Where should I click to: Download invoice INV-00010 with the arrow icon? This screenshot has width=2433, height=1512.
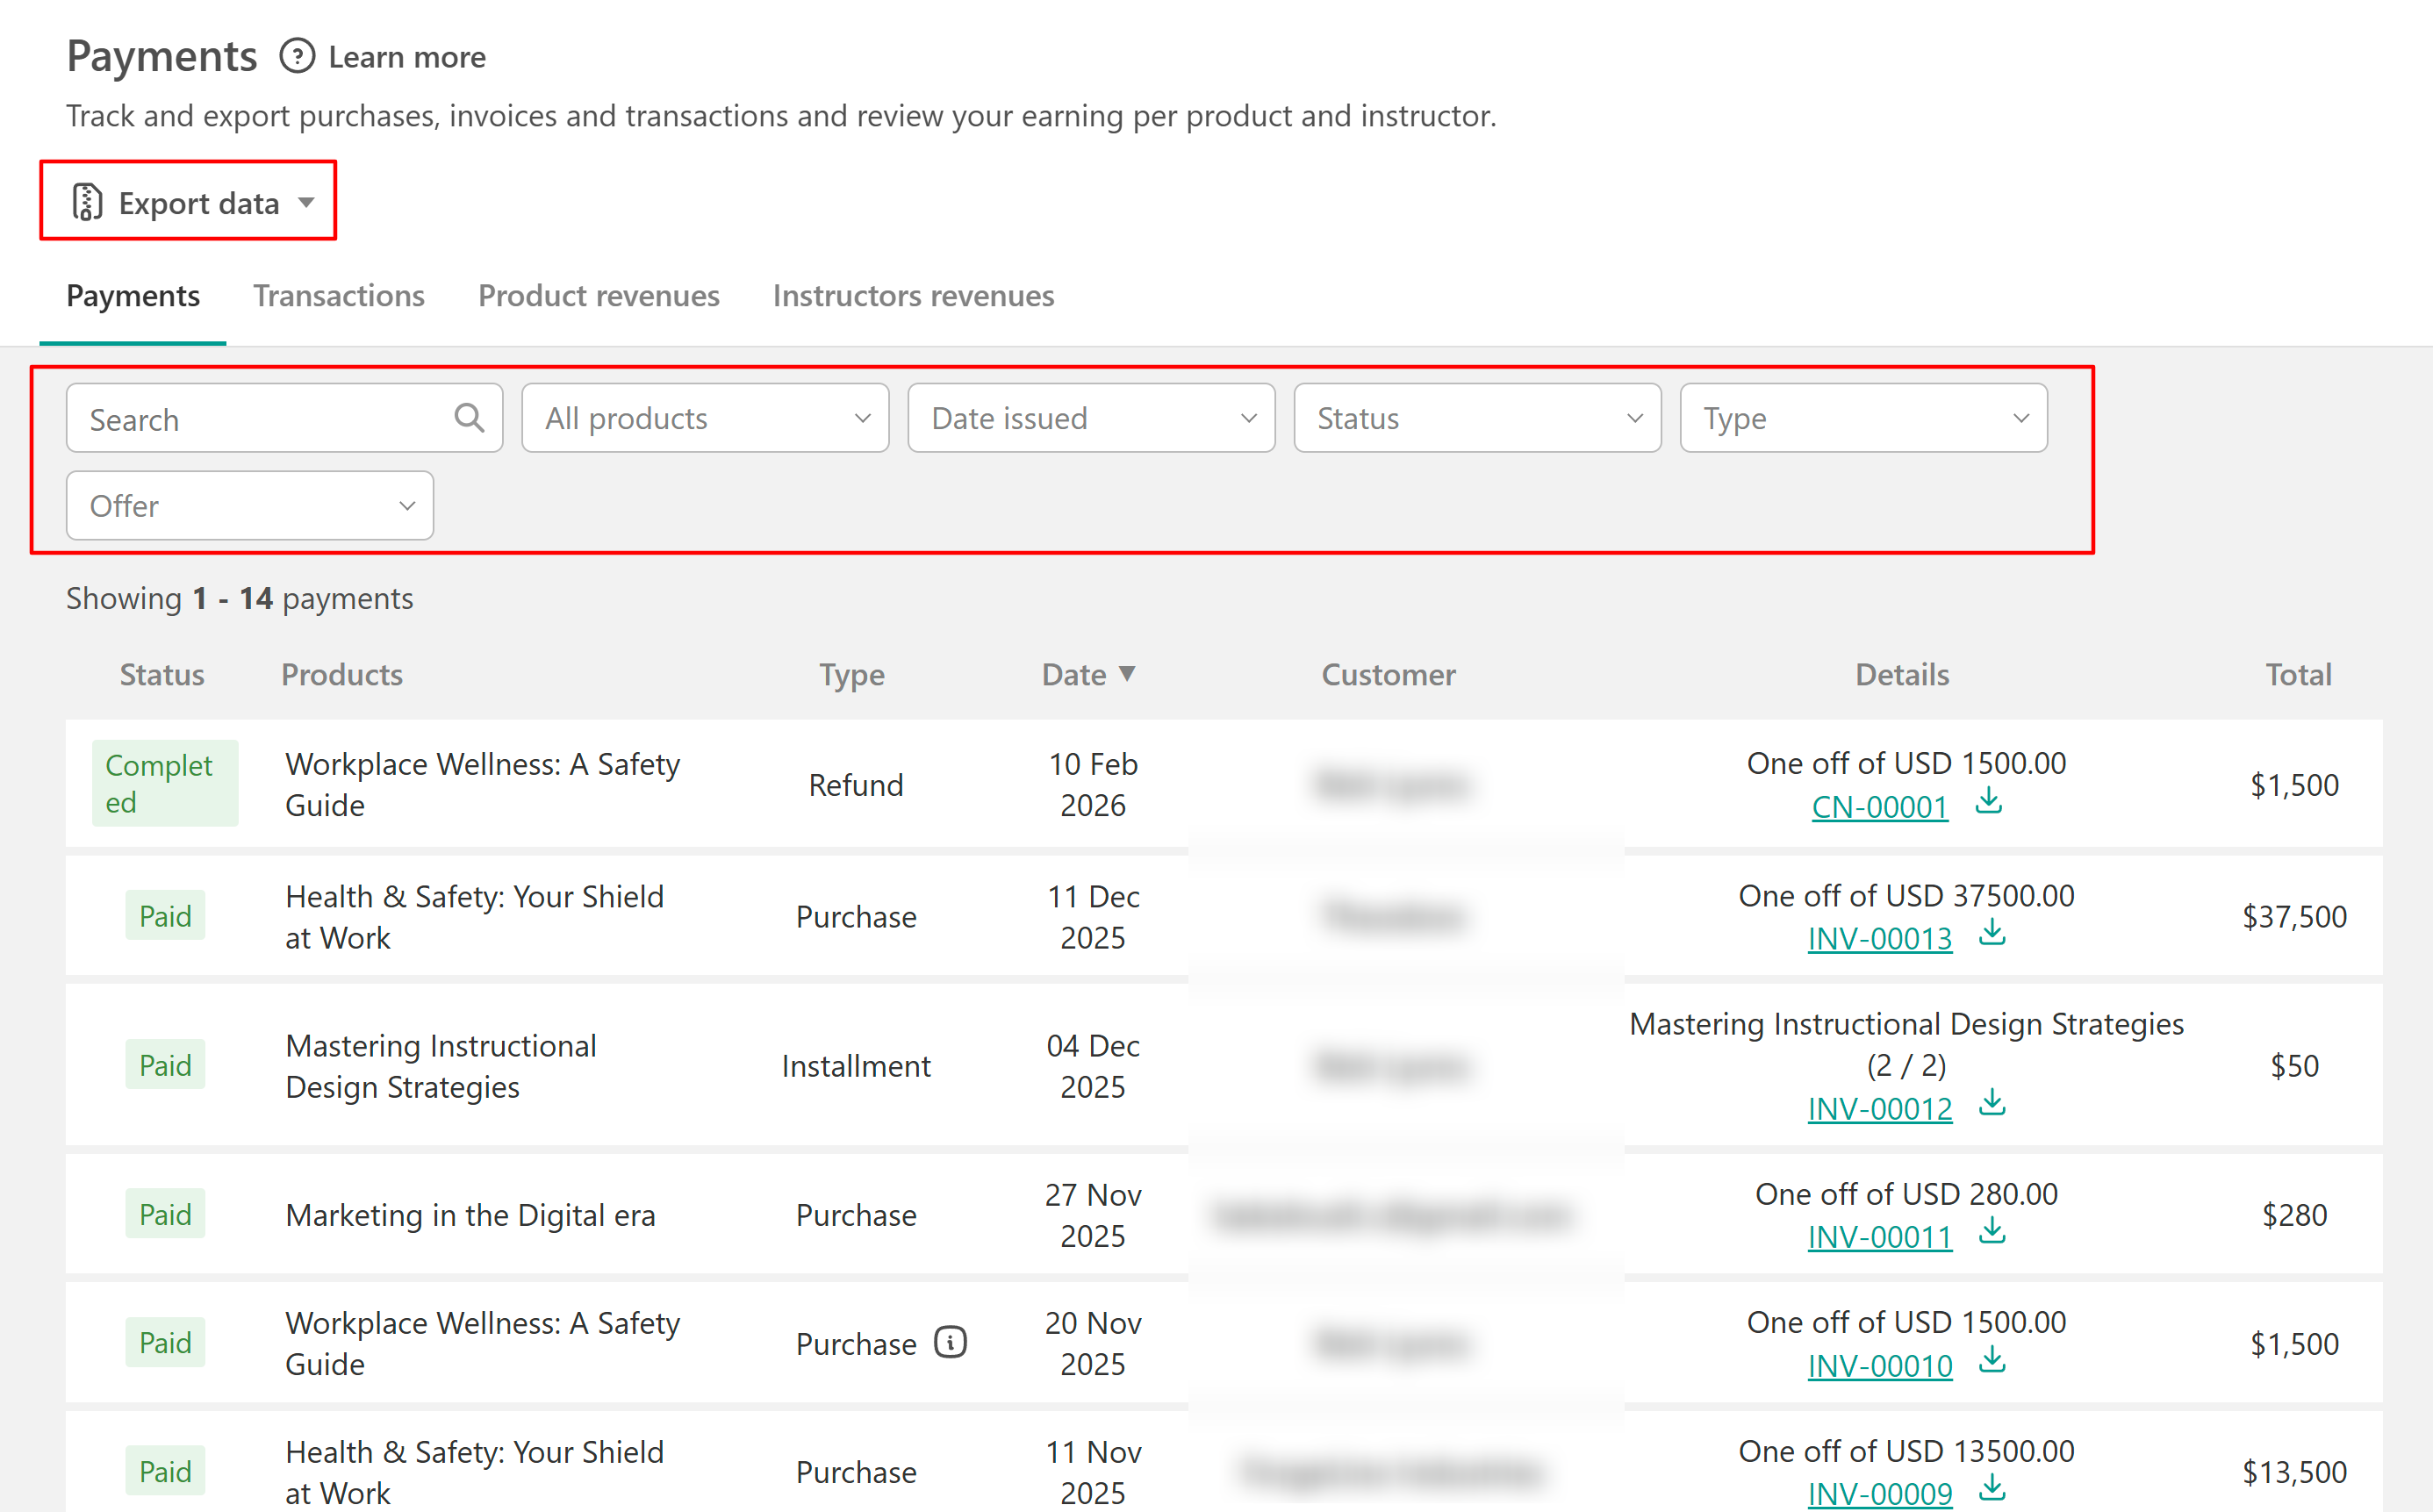1992,1360
